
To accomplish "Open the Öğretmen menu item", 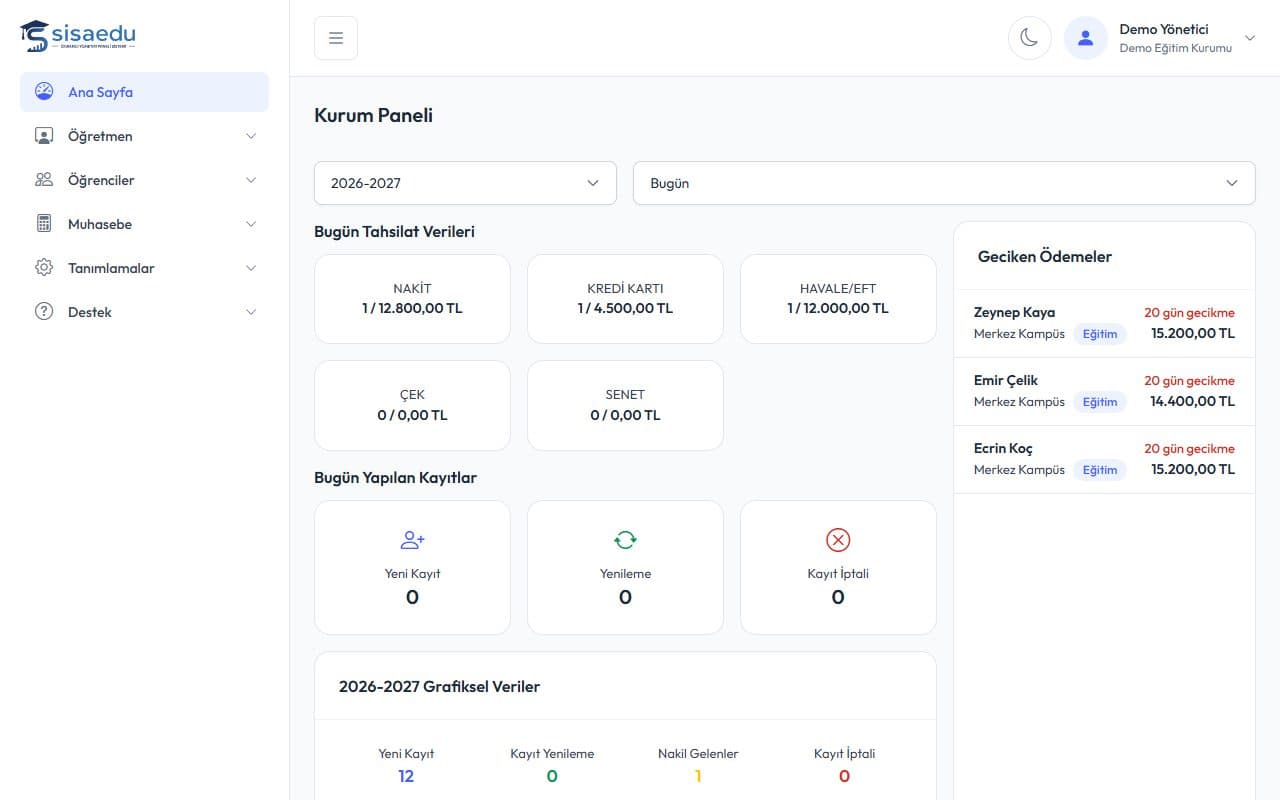I will pos(144,136).
